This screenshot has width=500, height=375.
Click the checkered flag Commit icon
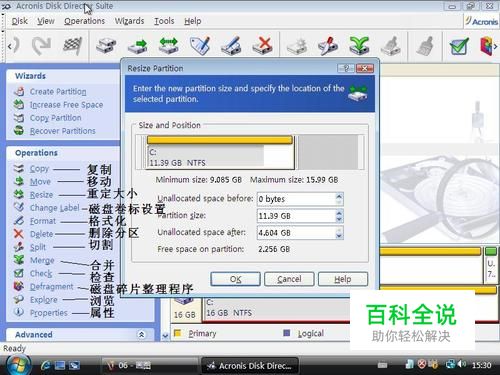tap(72, 46)
